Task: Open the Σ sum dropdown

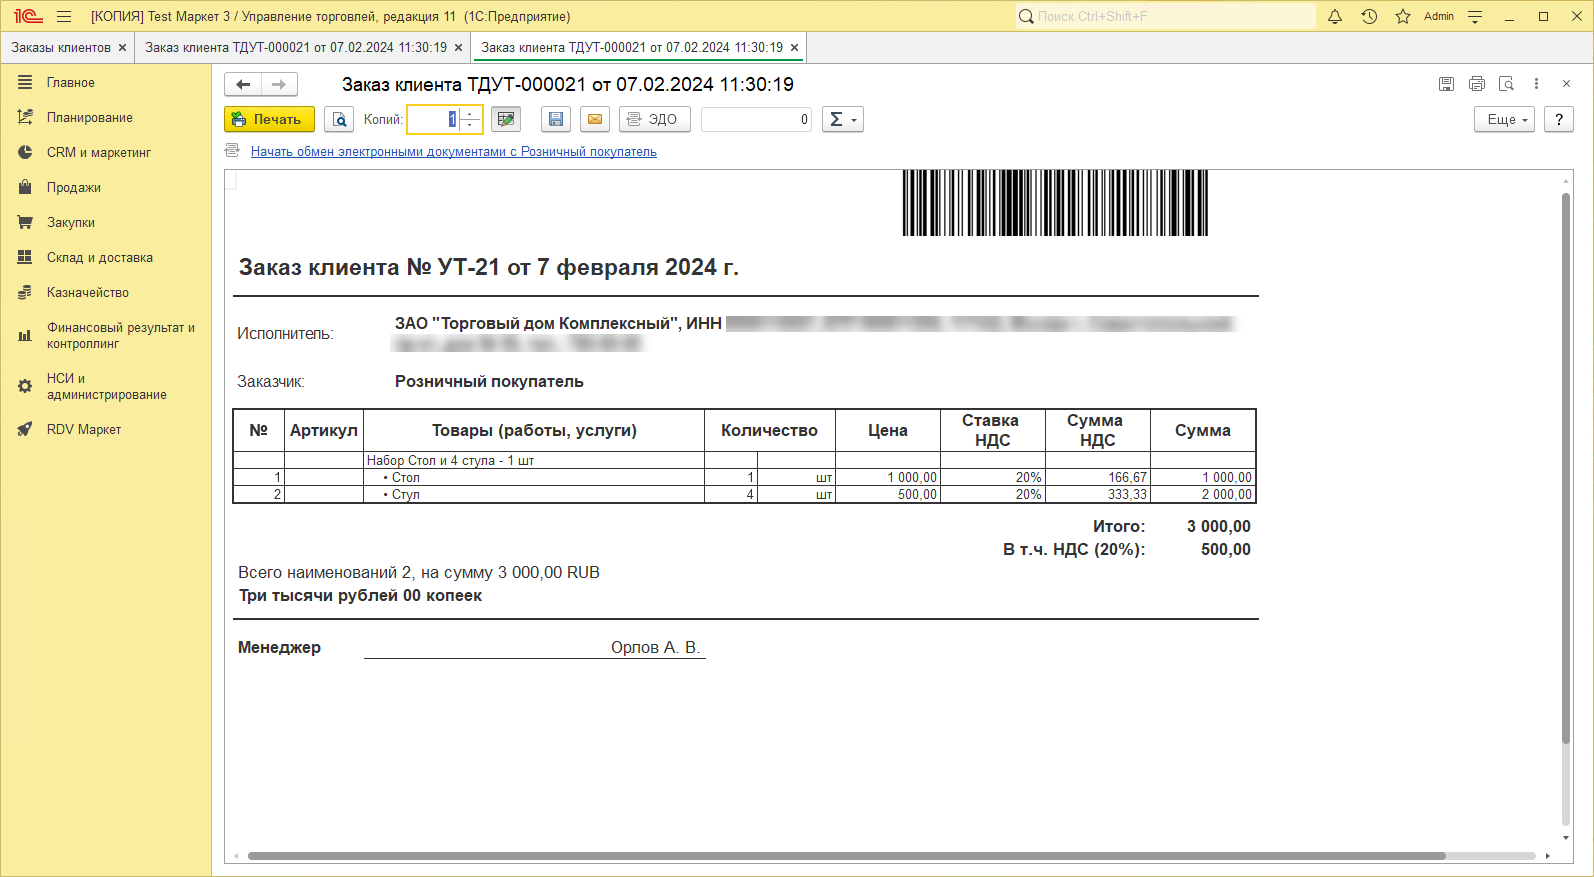Action: pos(843,120)
